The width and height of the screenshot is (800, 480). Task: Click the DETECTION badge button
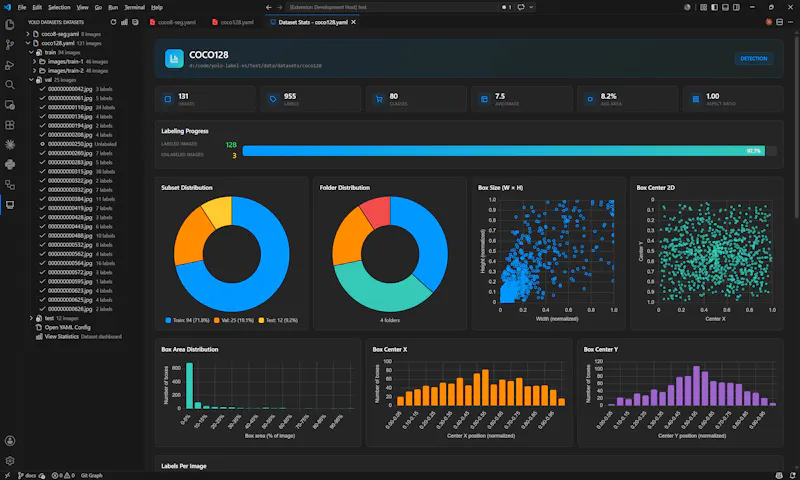(x=754, y=59)
